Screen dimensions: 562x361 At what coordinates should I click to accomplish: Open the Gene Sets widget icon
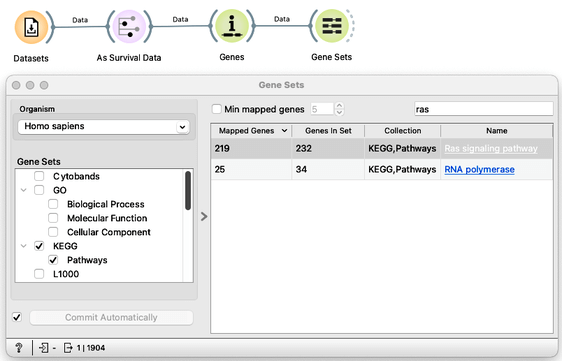point(332,26)
